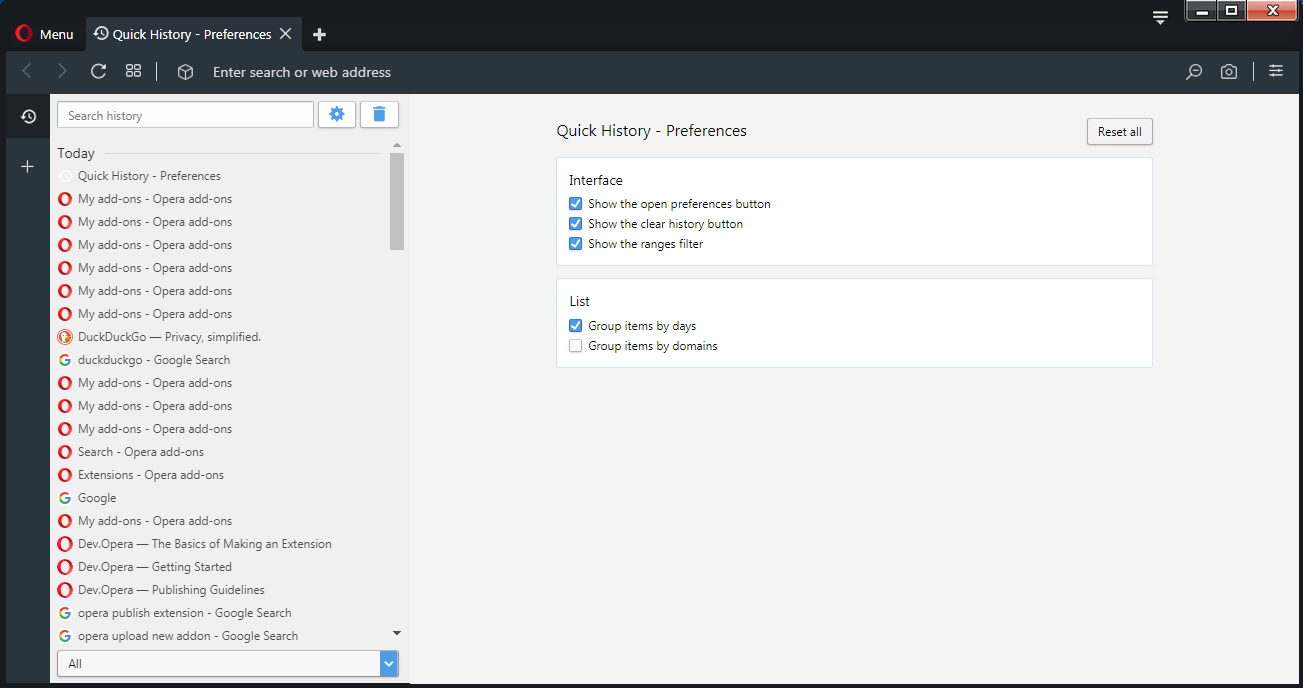Reload the current page
This screenshot has height=688, width=1303.
[98, 71]
